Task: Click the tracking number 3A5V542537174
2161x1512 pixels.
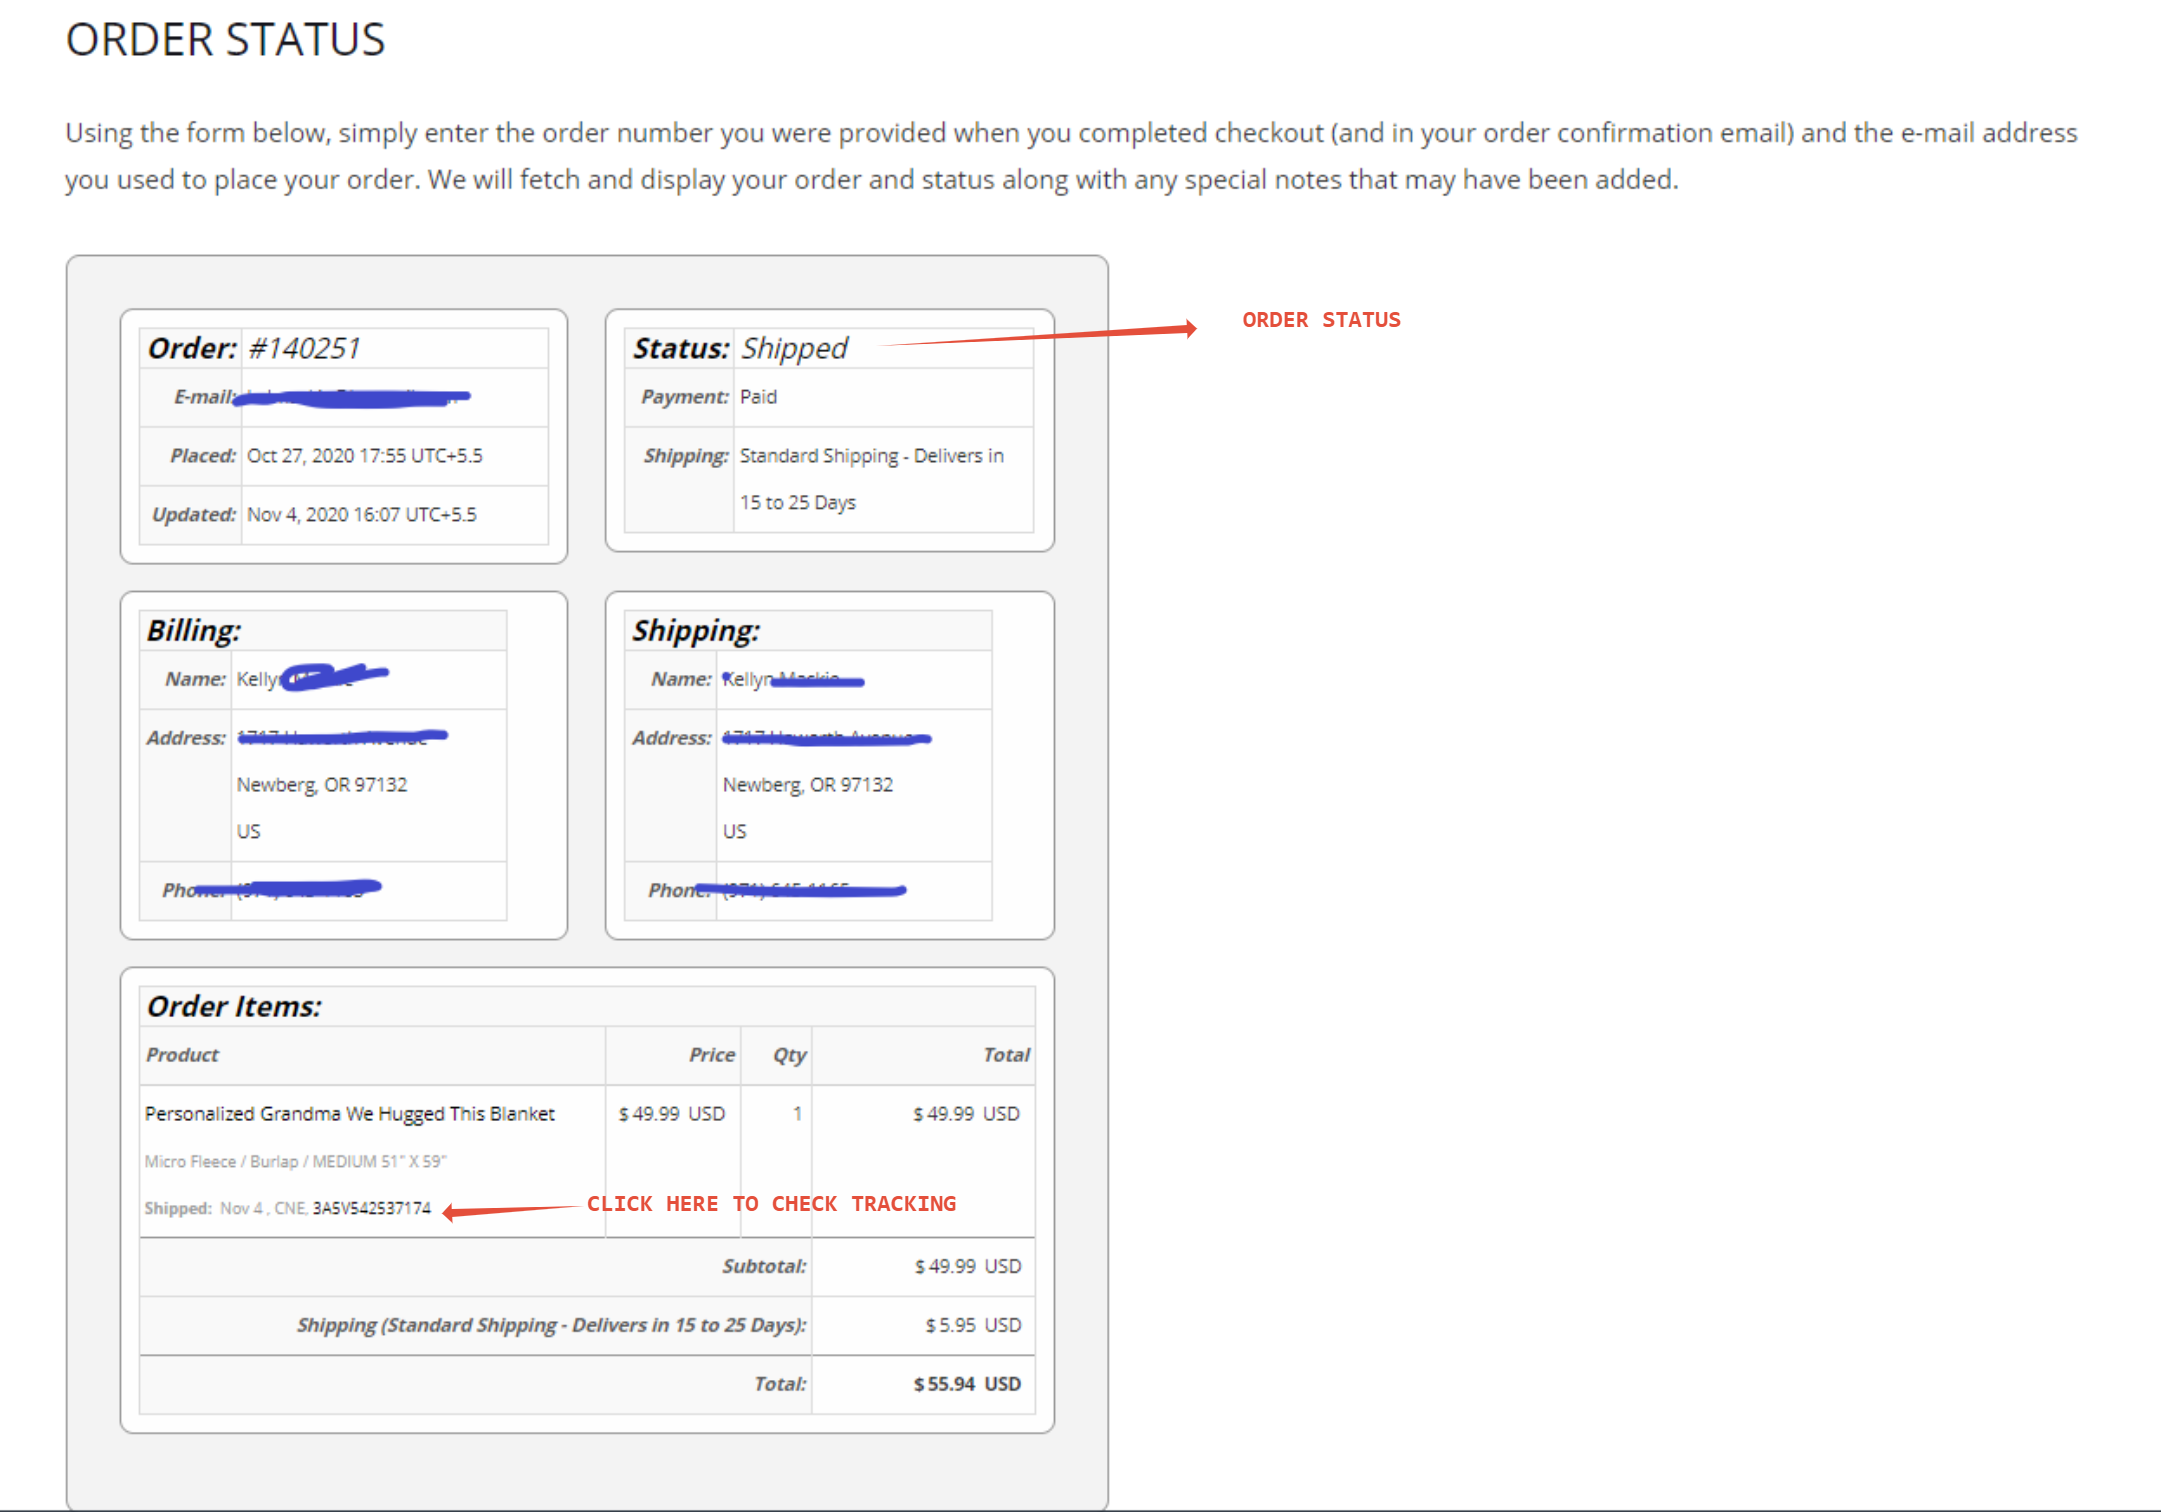Action: (371, 1208)
